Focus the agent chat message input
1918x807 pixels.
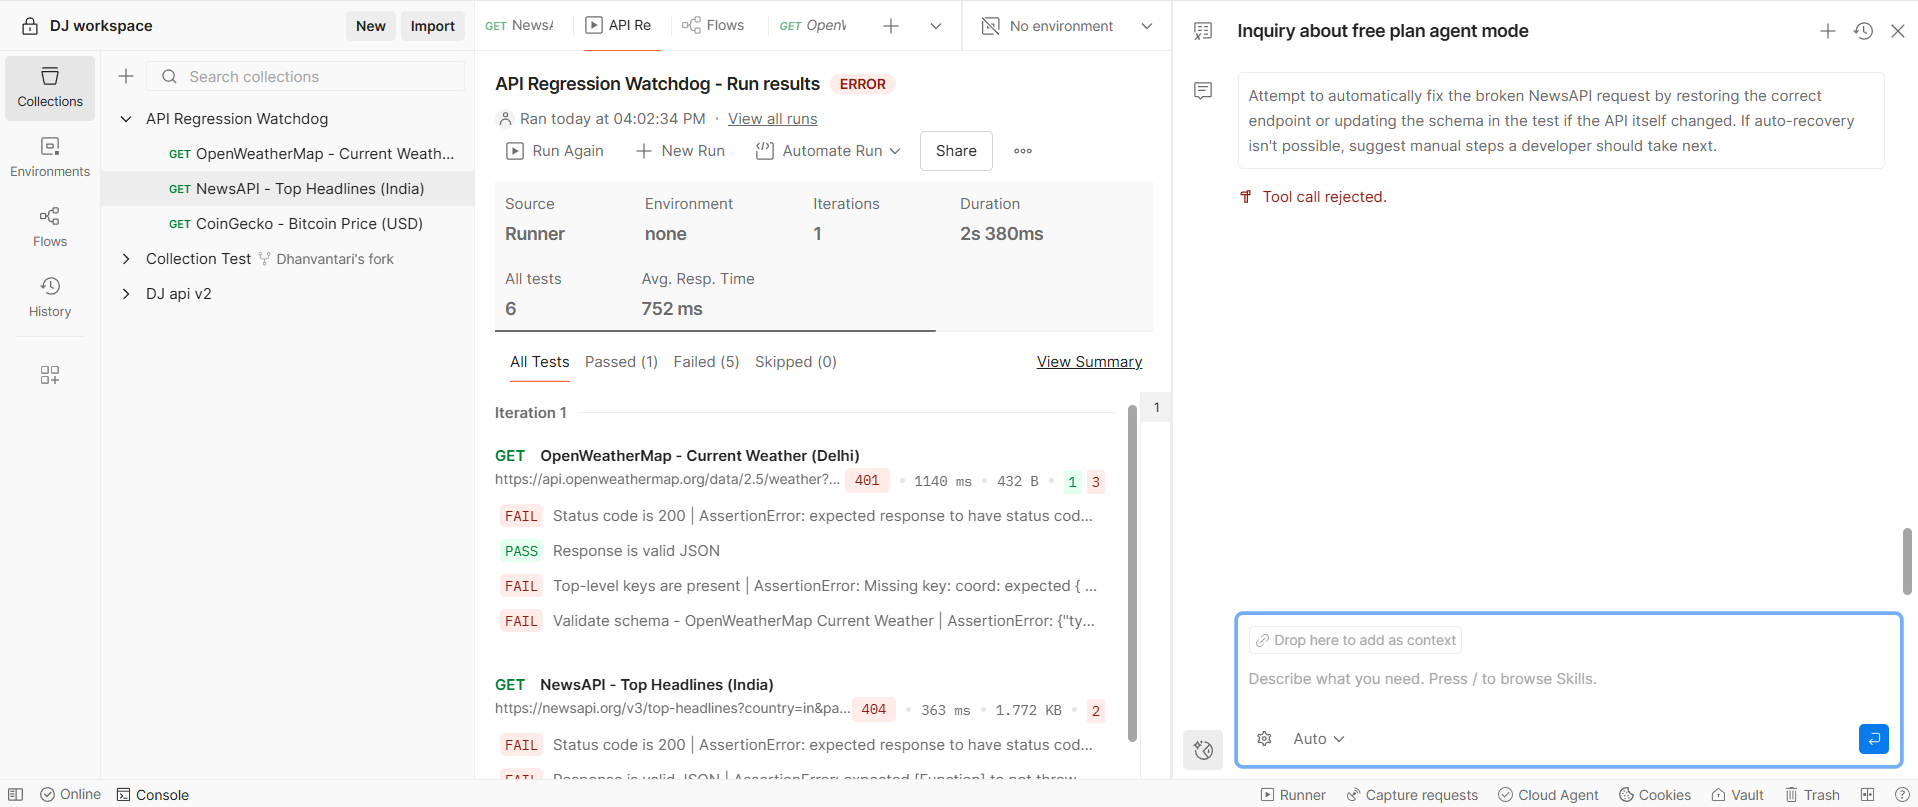1568,680
